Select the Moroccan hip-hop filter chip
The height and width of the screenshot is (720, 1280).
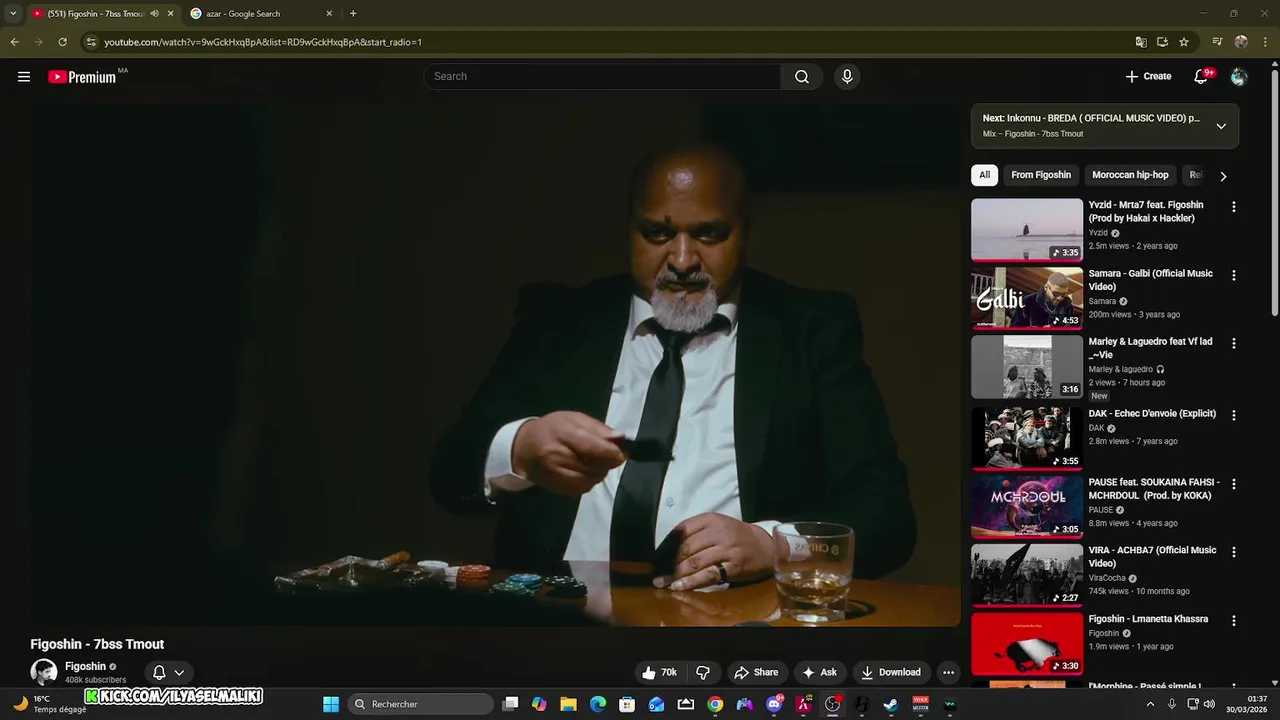(x=1130, y=175)
